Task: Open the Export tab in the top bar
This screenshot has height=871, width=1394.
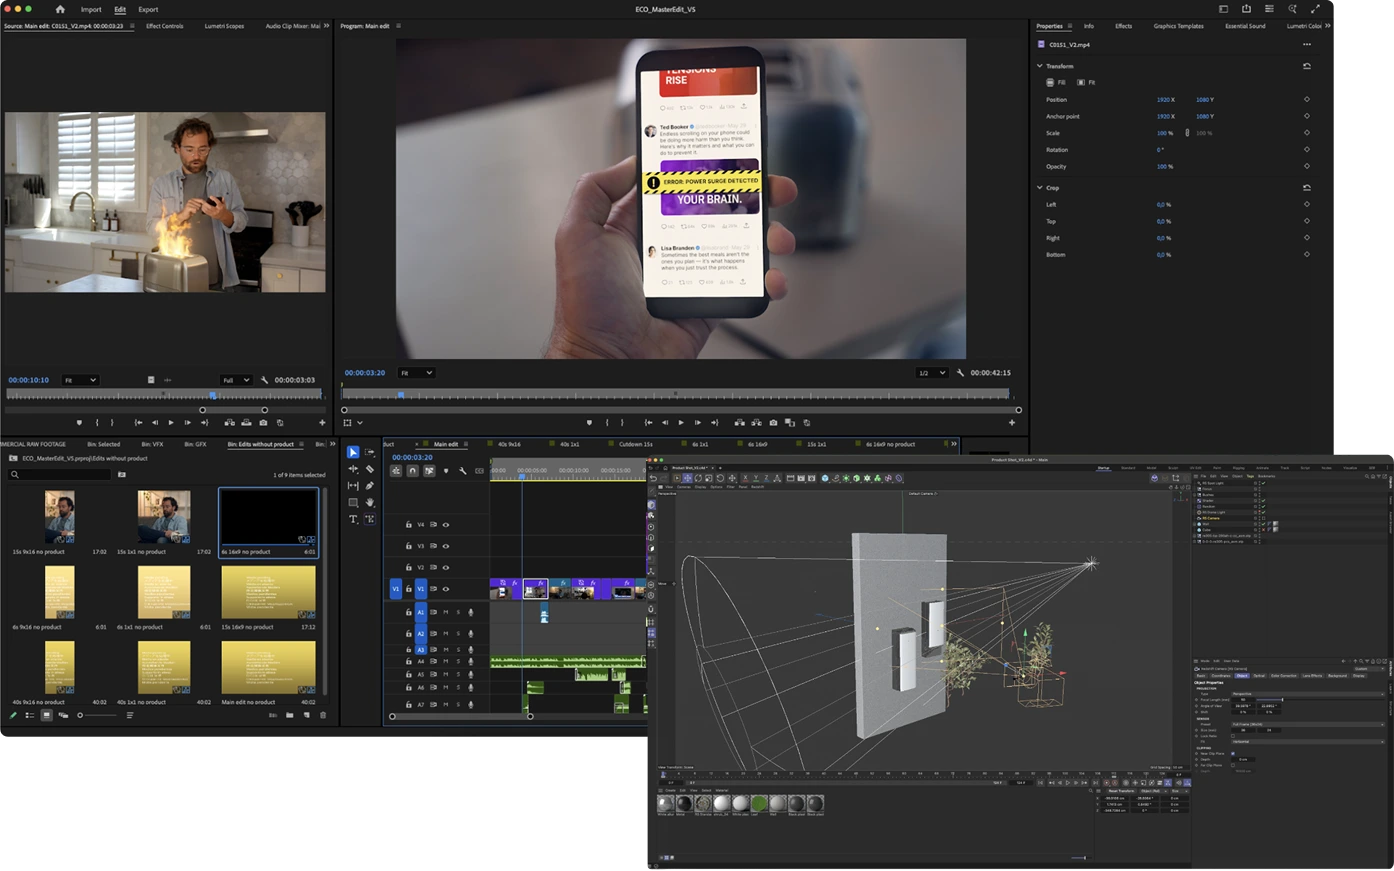Action: click(148, 9)
